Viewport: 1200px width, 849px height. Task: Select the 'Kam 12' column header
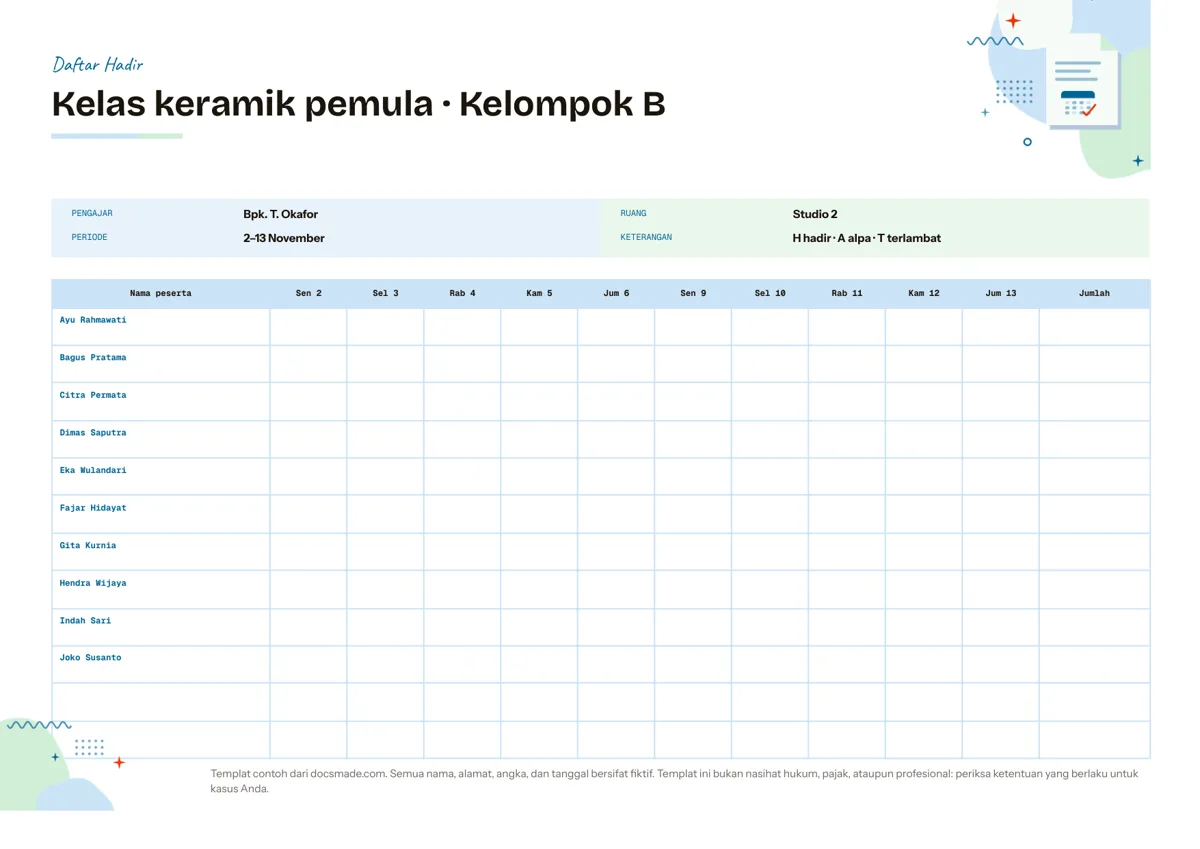[x=924, y=294]
